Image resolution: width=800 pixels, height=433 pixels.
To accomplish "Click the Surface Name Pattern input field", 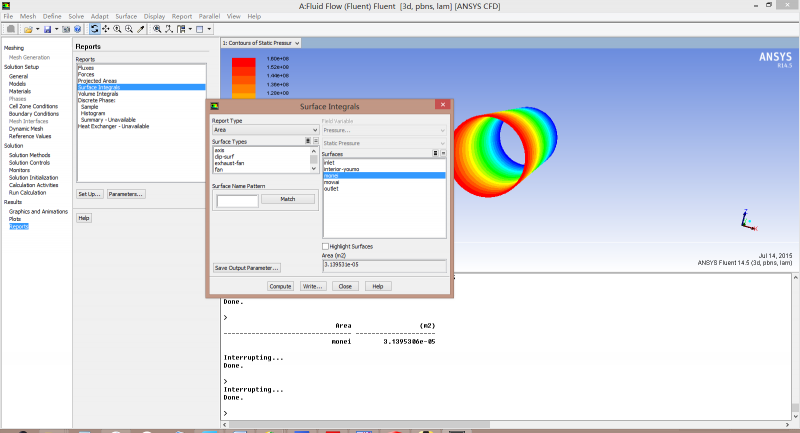I will (238, 201).
